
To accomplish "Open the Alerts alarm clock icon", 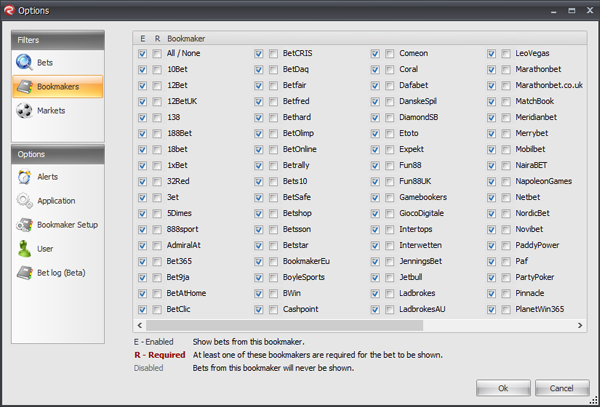I will tap(24, 177).
